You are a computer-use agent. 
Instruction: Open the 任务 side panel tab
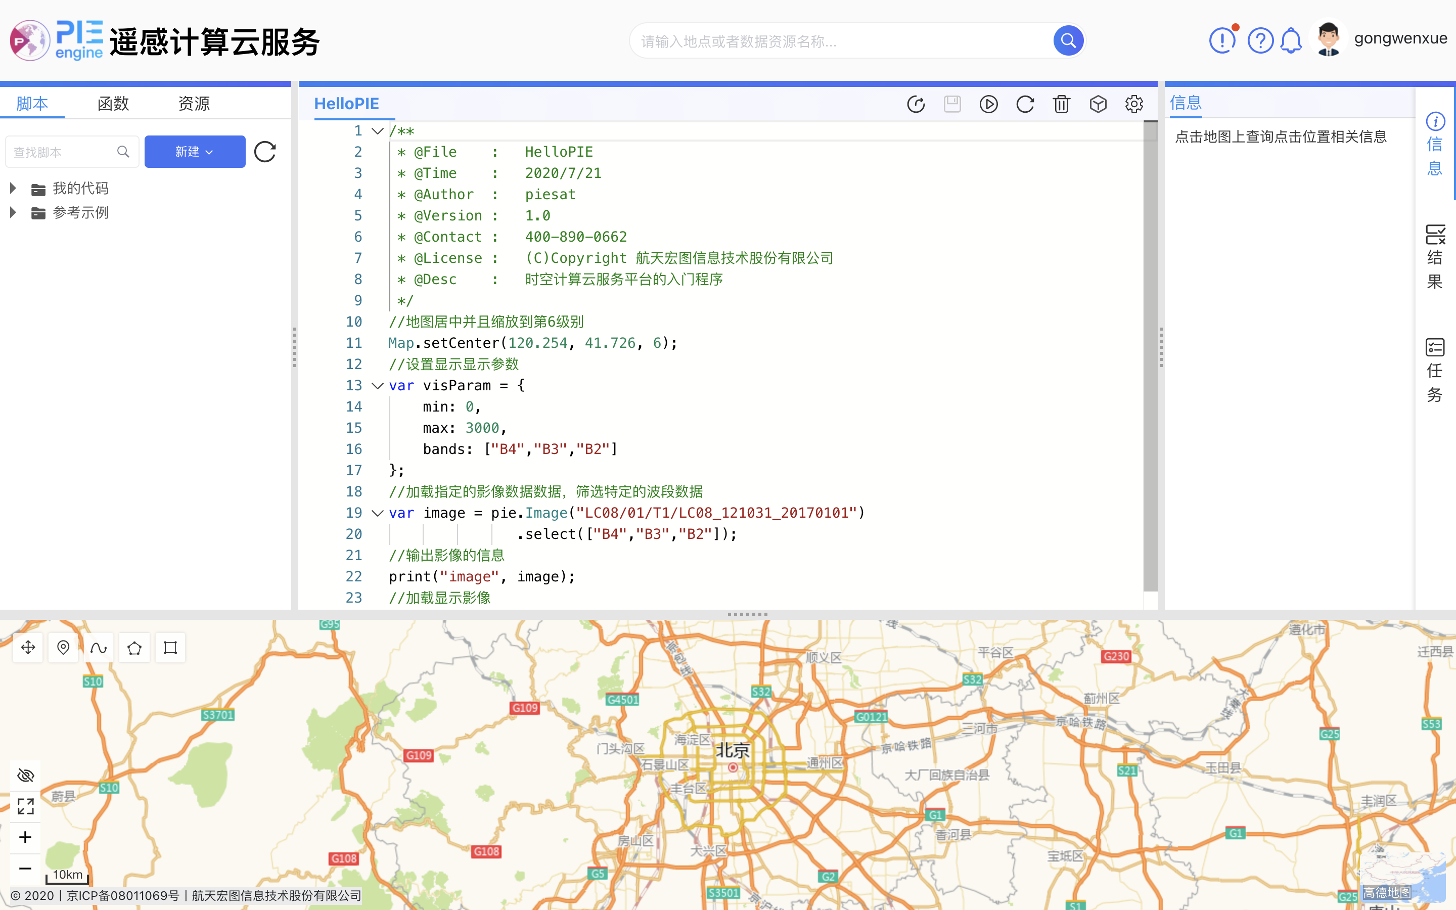[1435, 370]
